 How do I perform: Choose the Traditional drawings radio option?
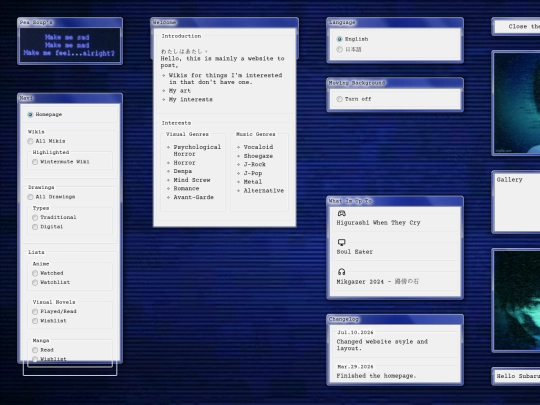(x=35, y=218)
